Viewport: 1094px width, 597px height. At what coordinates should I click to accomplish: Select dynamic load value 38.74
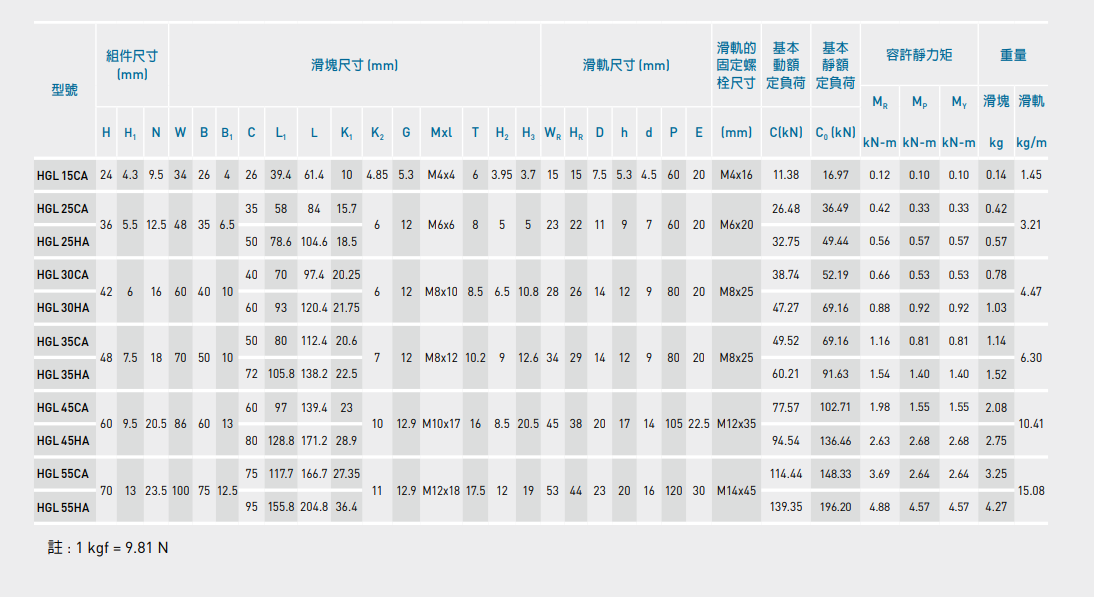click(786, 275)
